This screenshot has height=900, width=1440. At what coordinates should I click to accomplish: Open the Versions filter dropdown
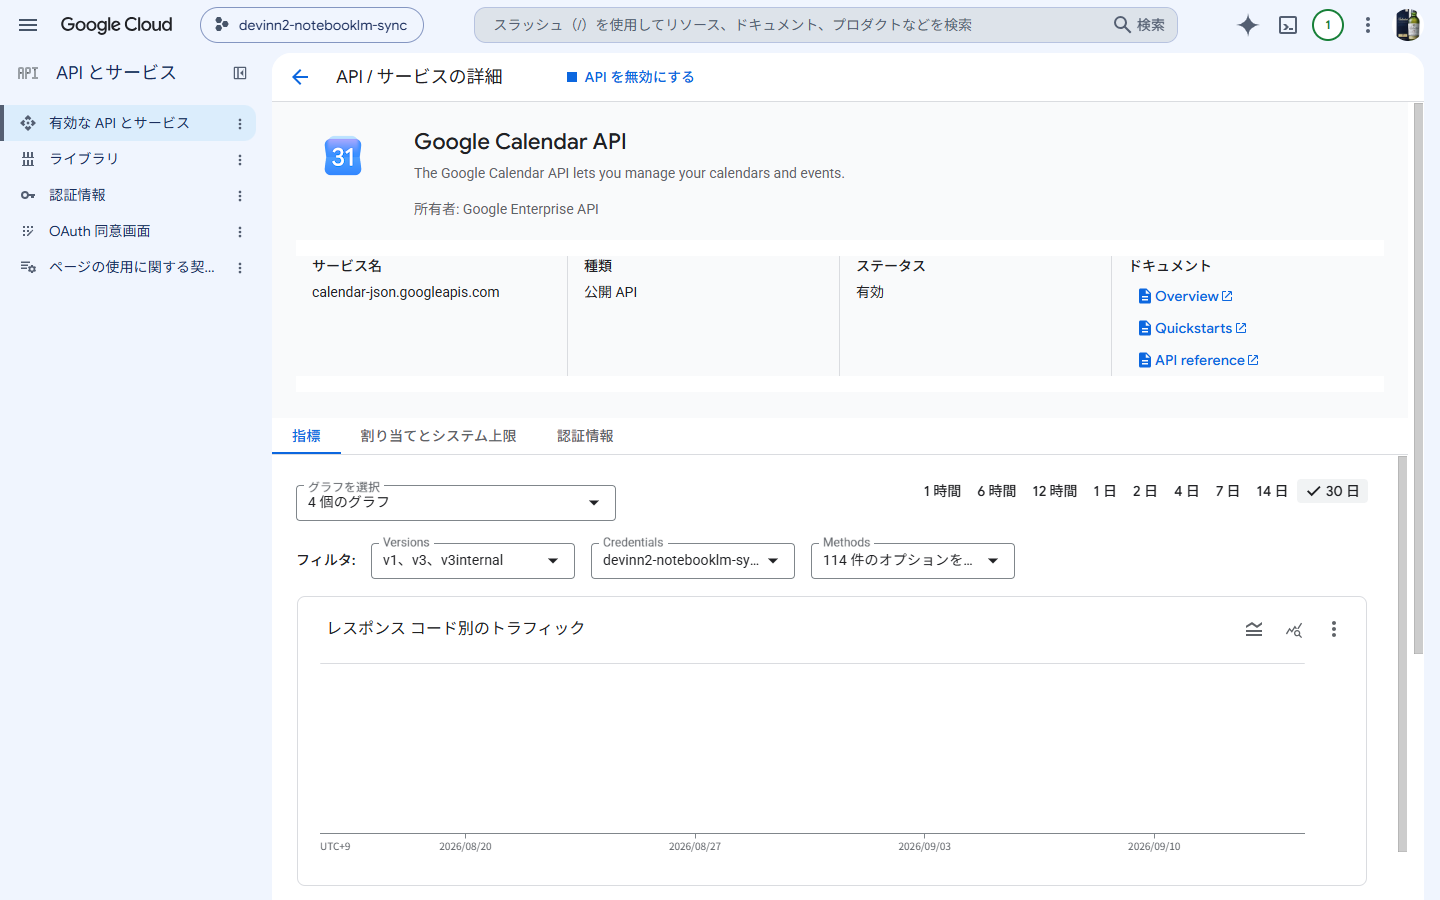tap(473, 561)
